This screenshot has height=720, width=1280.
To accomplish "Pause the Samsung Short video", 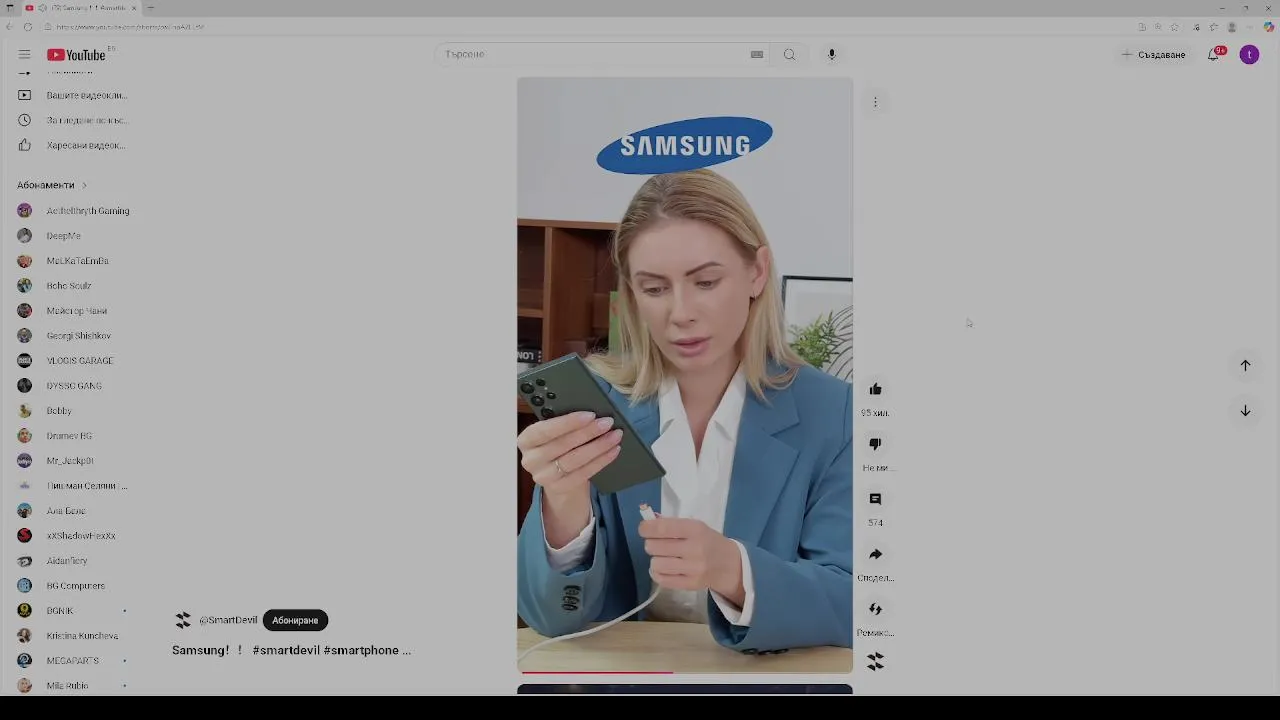I will pos(685,375).
